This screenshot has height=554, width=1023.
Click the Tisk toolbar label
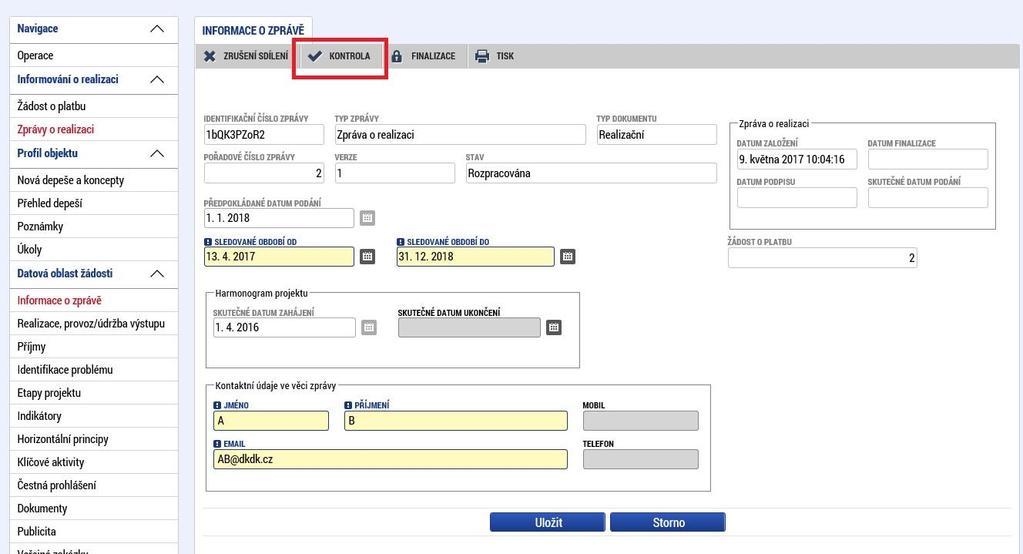[505, 56]
